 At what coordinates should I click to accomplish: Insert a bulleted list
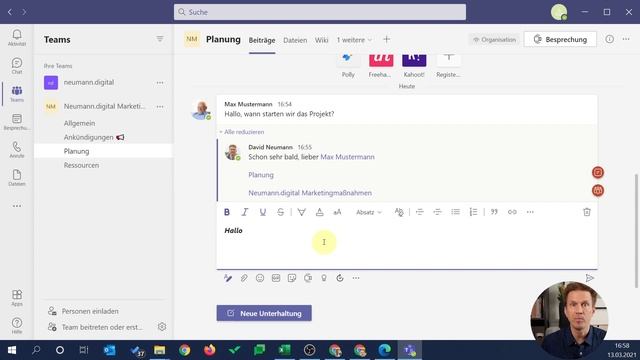click(455, 212)
